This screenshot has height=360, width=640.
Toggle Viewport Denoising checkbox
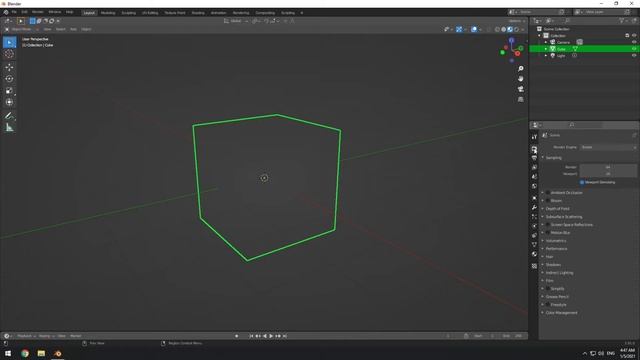(x=582, y=182)
